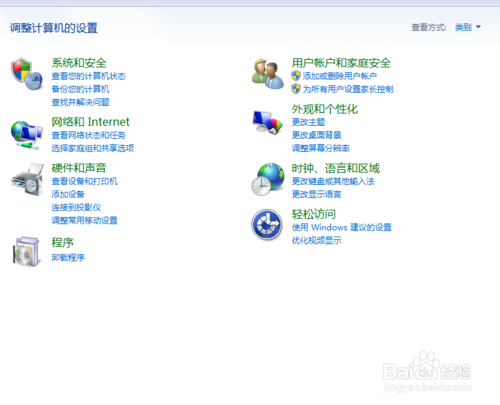The width and height of the screenshot is (500, 405).
Task: Click 更改显示语言 link
Action: 317,194
